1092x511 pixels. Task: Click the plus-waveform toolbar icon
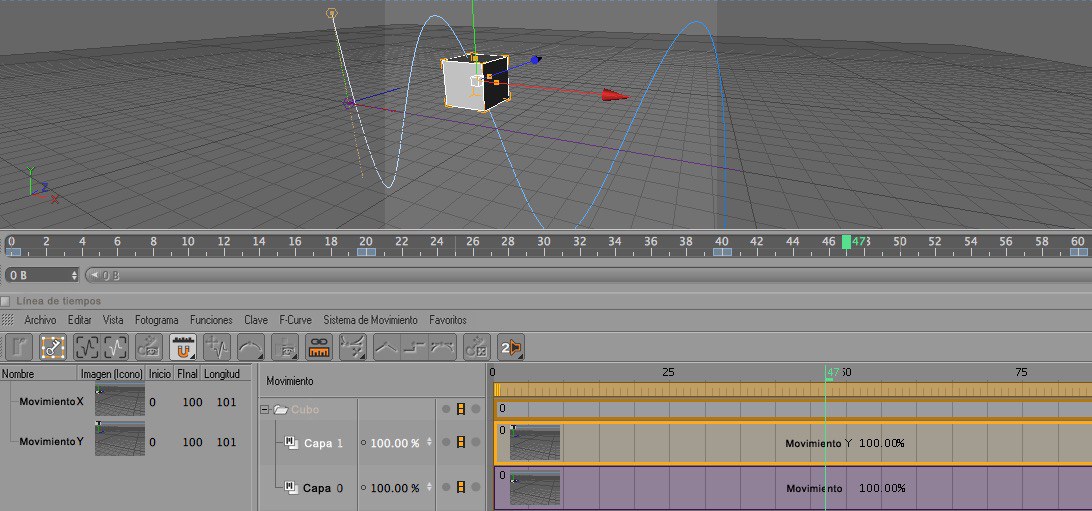click(216, 347)
